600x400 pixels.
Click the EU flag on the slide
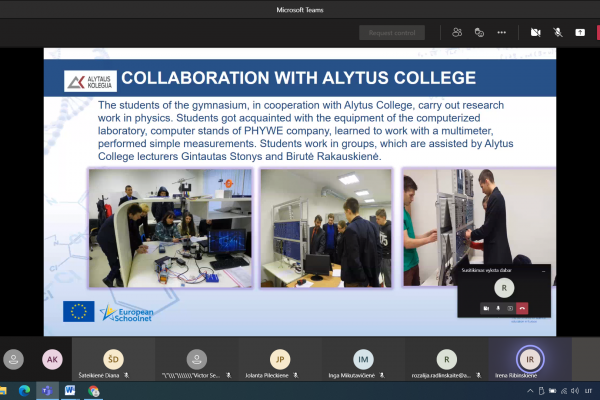point(79,311)
